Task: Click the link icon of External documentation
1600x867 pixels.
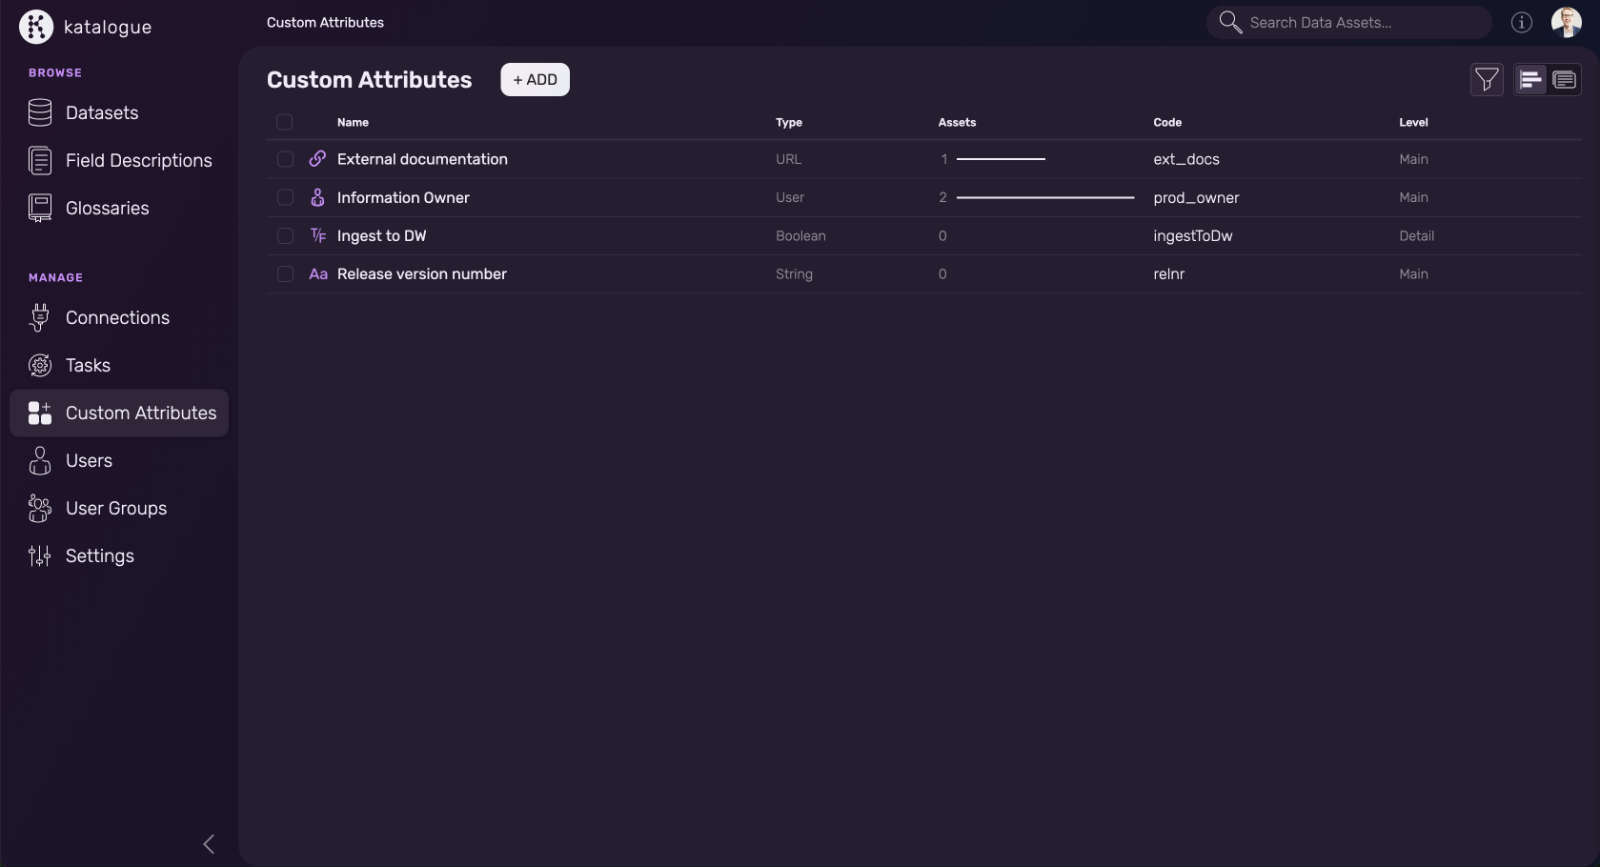Action: [318, 159]
